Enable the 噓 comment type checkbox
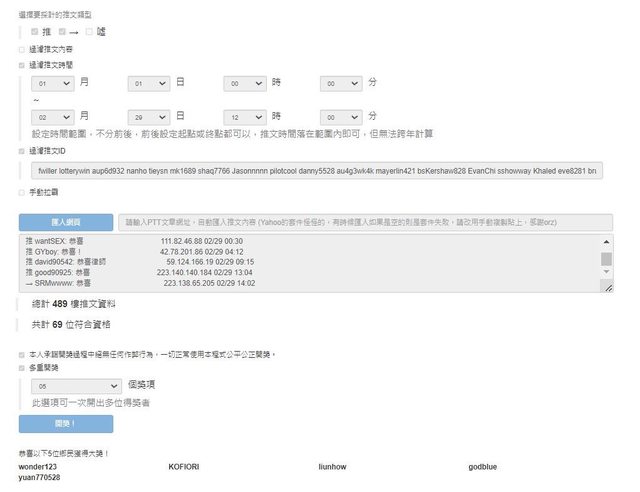640x492 pixels. (x=89, y=32)
